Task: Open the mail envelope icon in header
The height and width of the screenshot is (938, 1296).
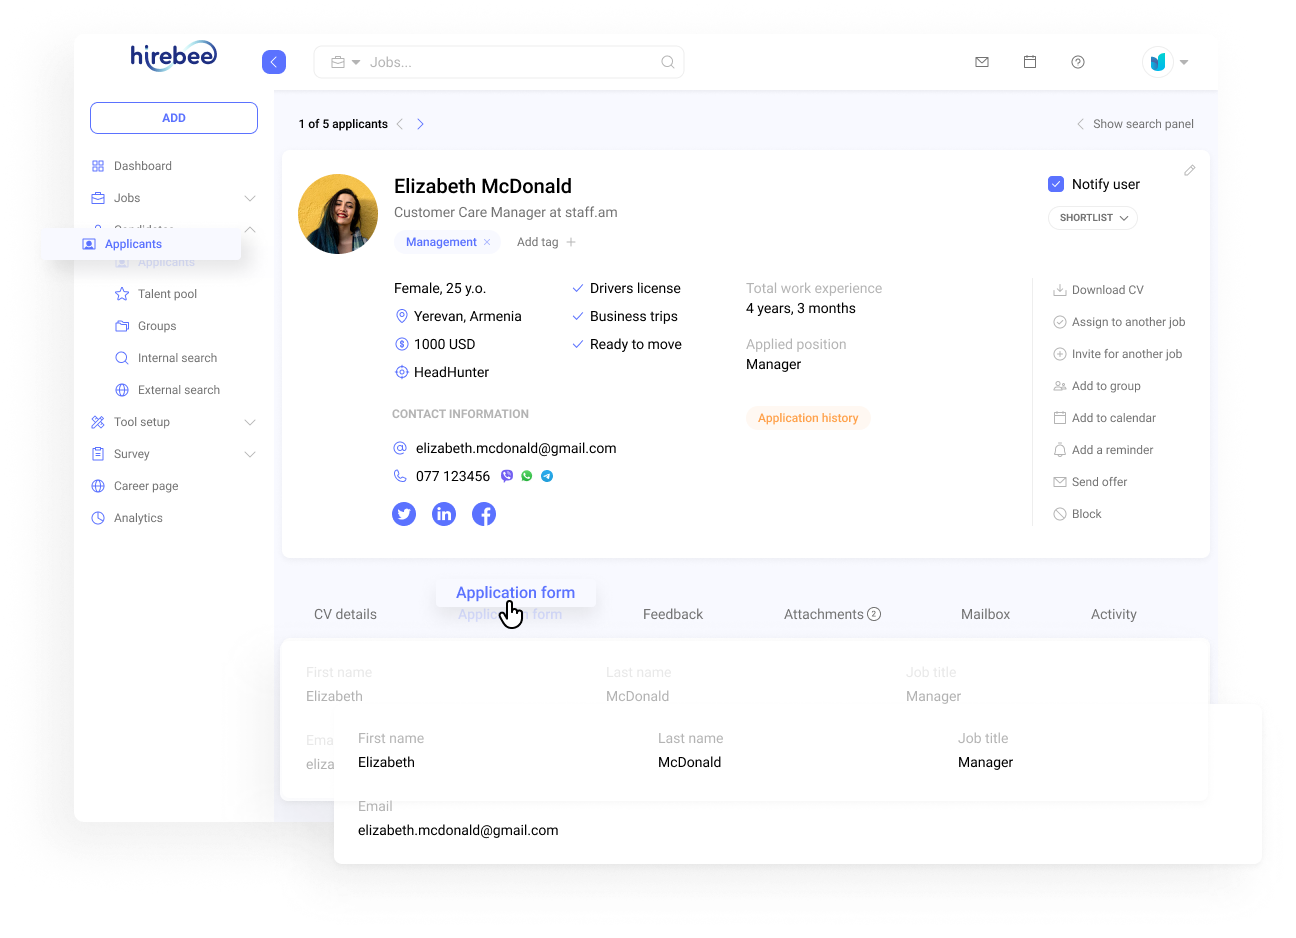Action: (x=982, y=62)
